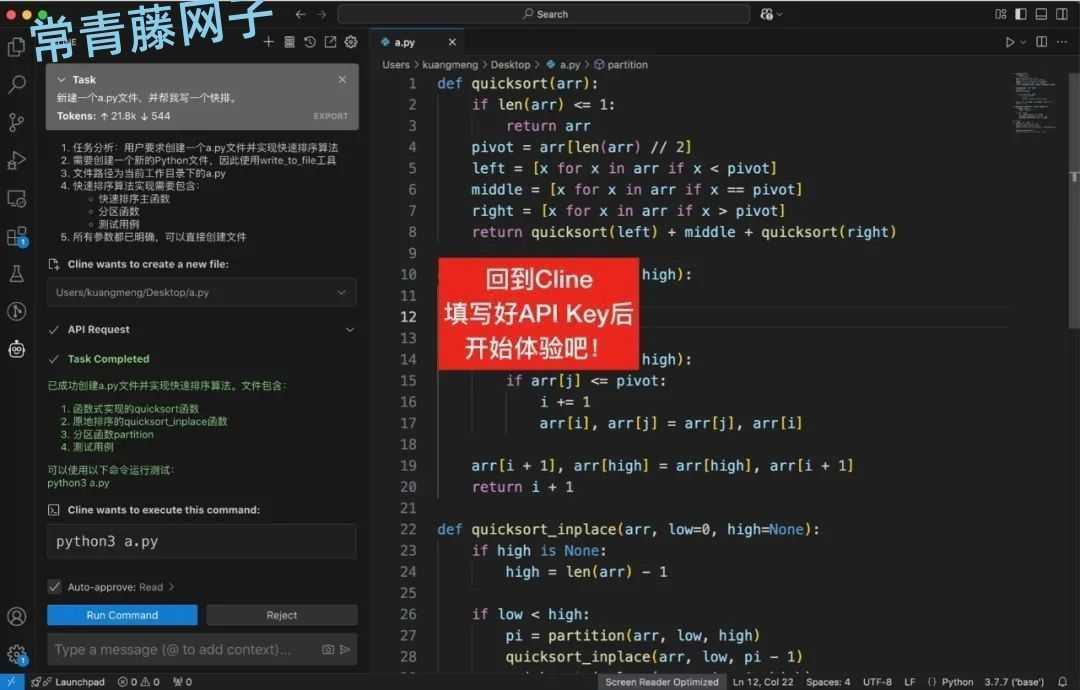This screenshot has height=690, width=1080.
Task: Toggle primary side bar layout icon
Action: 1021,14
